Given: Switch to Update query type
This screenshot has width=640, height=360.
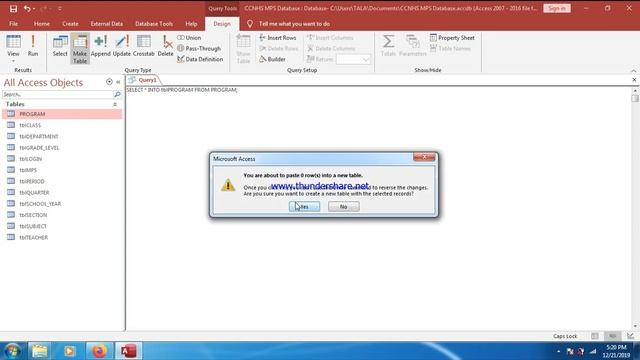Looking at the screenshot, I should [122, 46].
